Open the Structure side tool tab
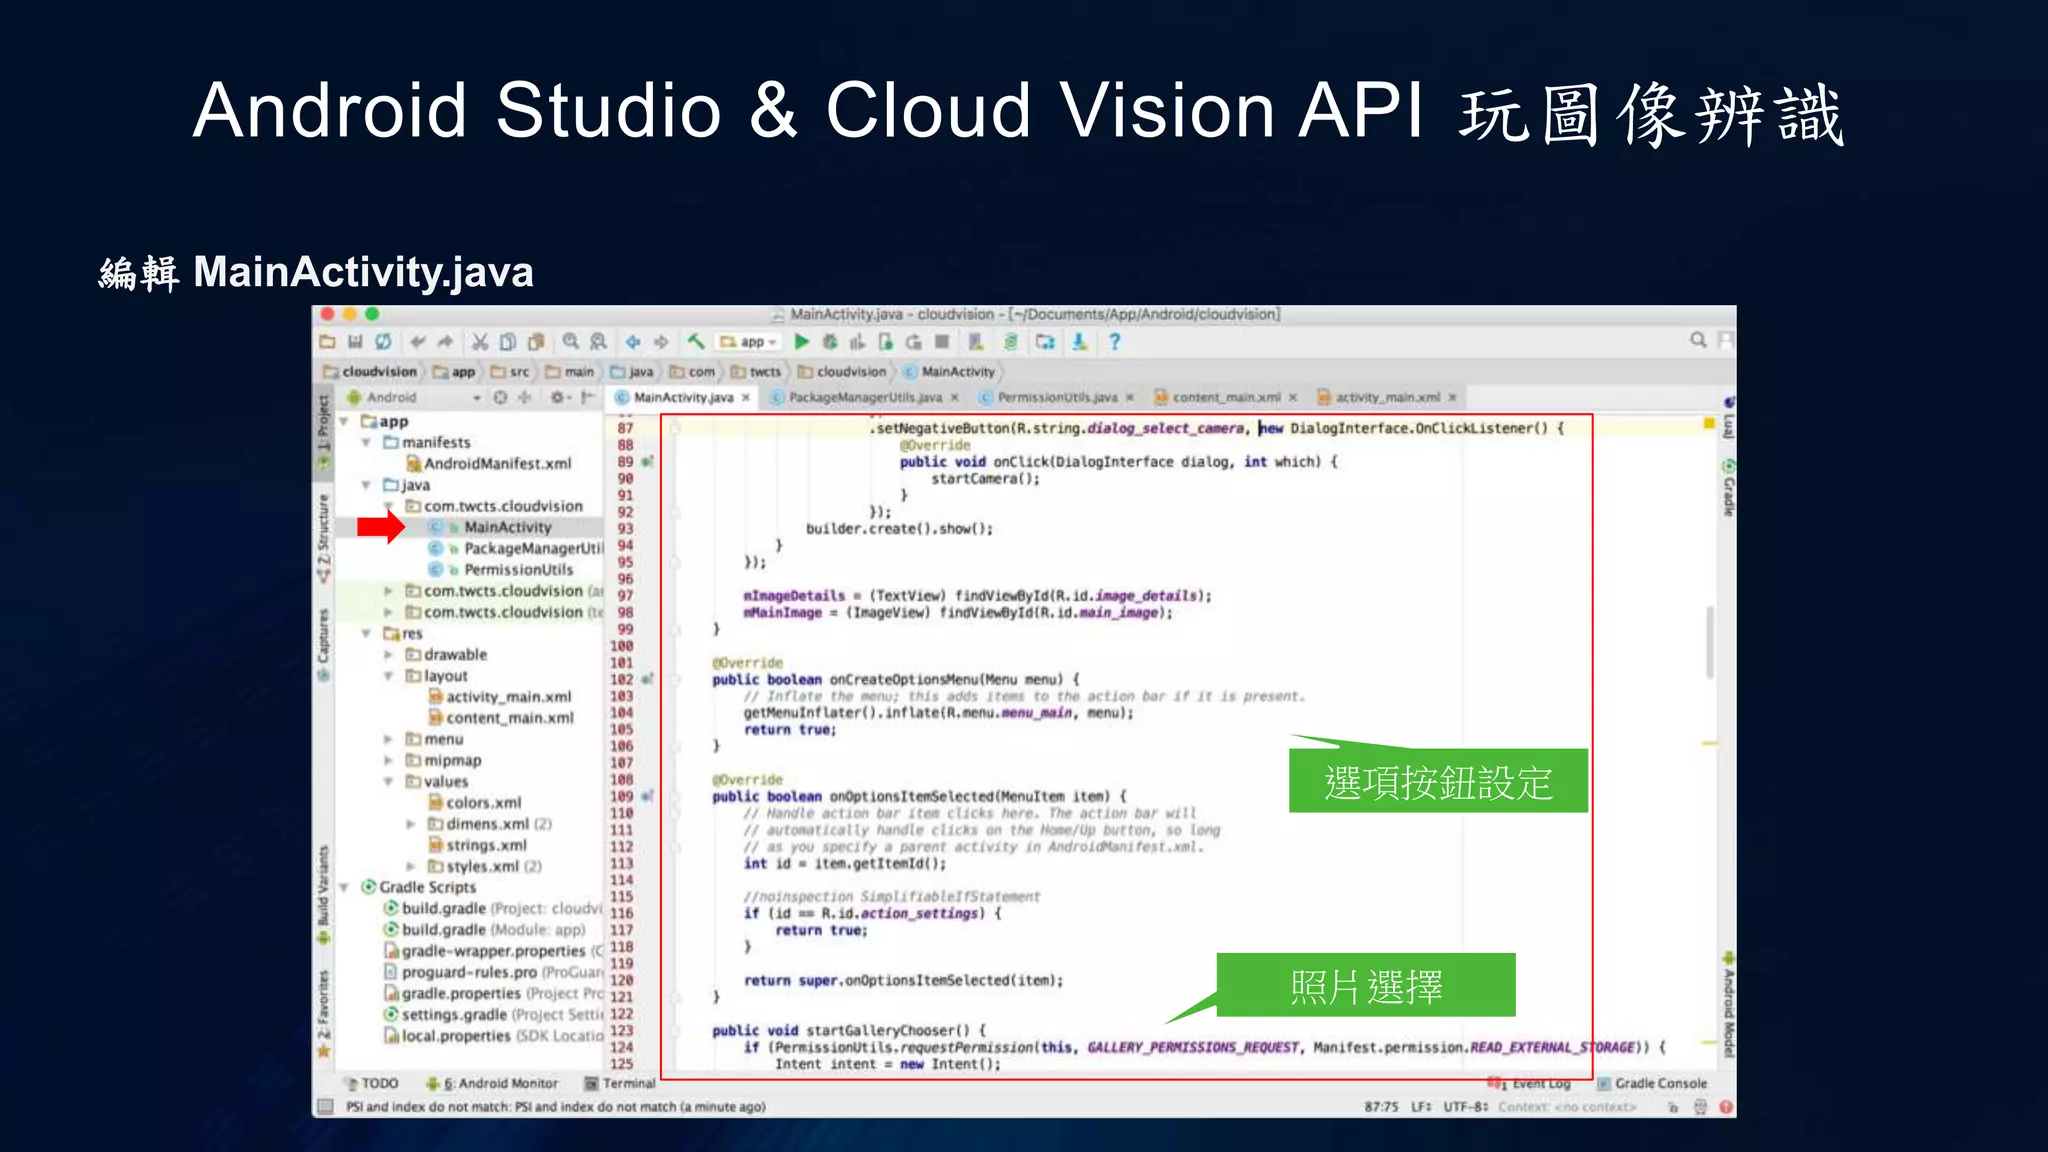 click(x=323, y=541)
